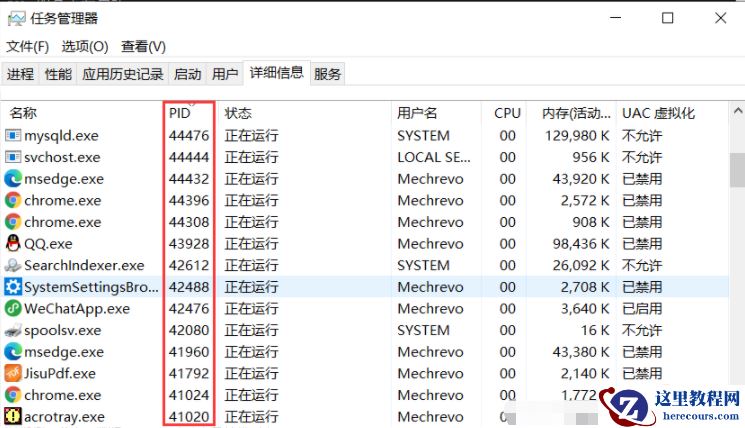This screenshot has width=745, height=428.
Task: Select the mysqld.exe row name
Action: click(x=61, y=136)
